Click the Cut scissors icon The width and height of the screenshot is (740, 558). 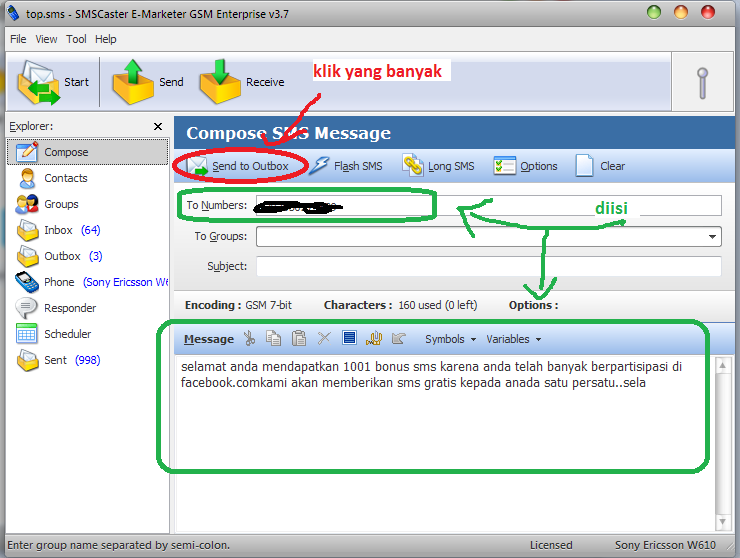point(249,338)
